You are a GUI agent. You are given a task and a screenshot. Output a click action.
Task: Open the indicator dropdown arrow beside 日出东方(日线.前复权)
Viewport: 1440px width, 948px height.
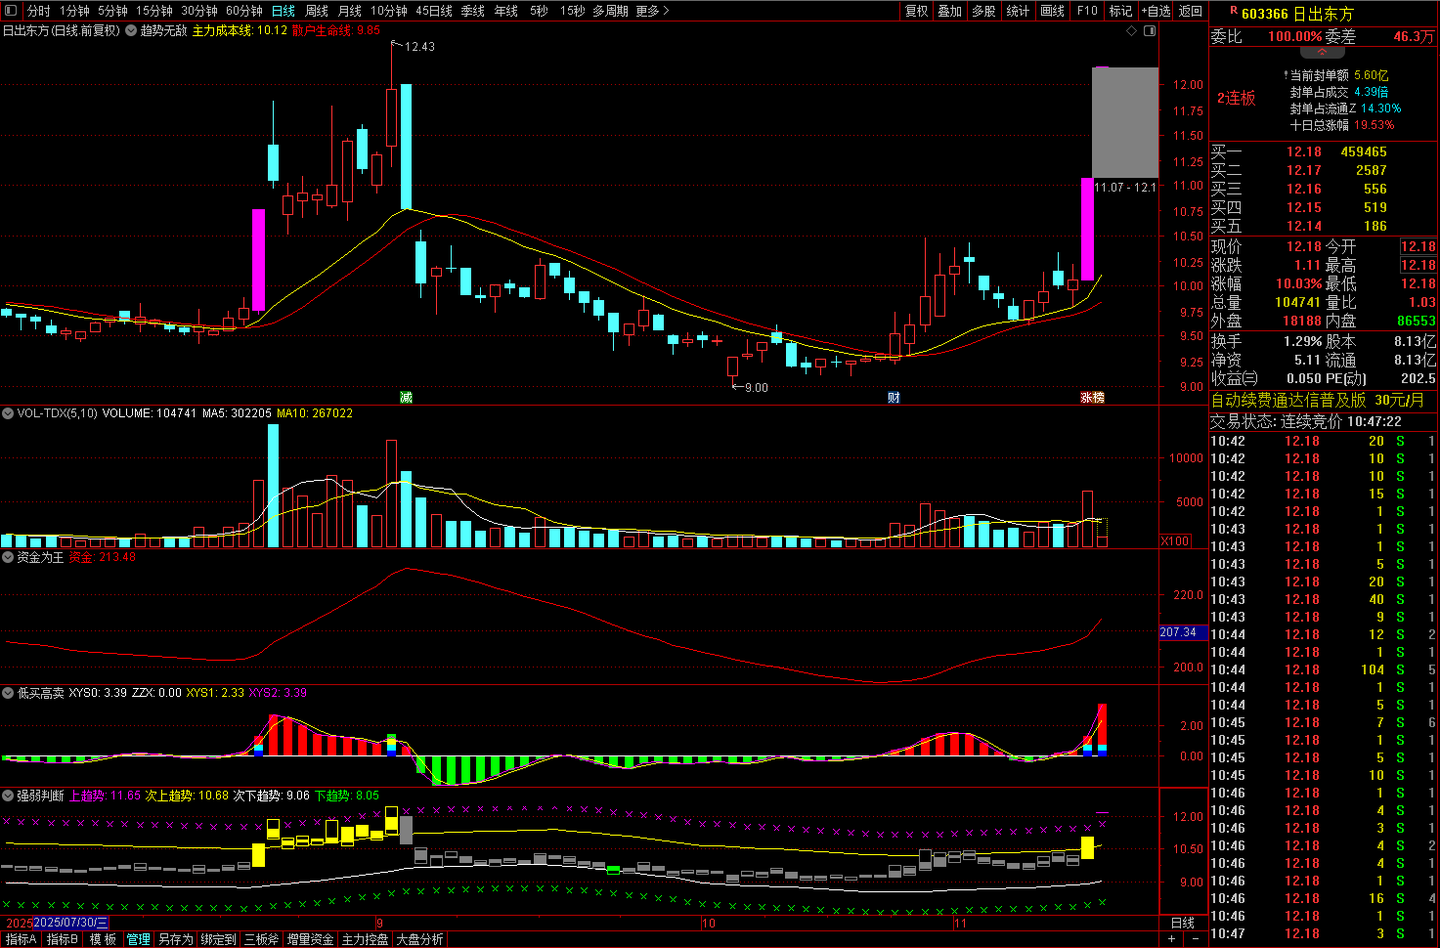click(130, 30)
